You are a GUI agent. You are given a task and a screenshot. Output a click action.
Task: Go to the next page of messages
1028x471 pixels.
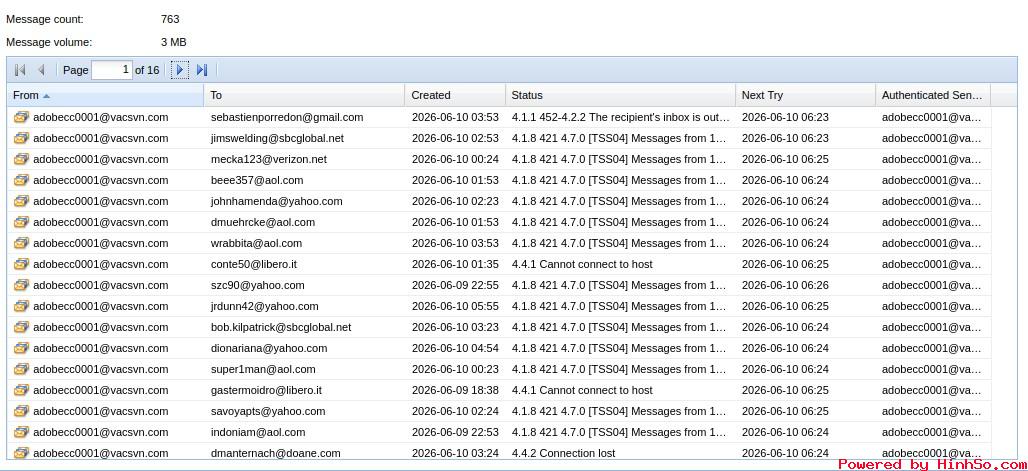(180, 70)
